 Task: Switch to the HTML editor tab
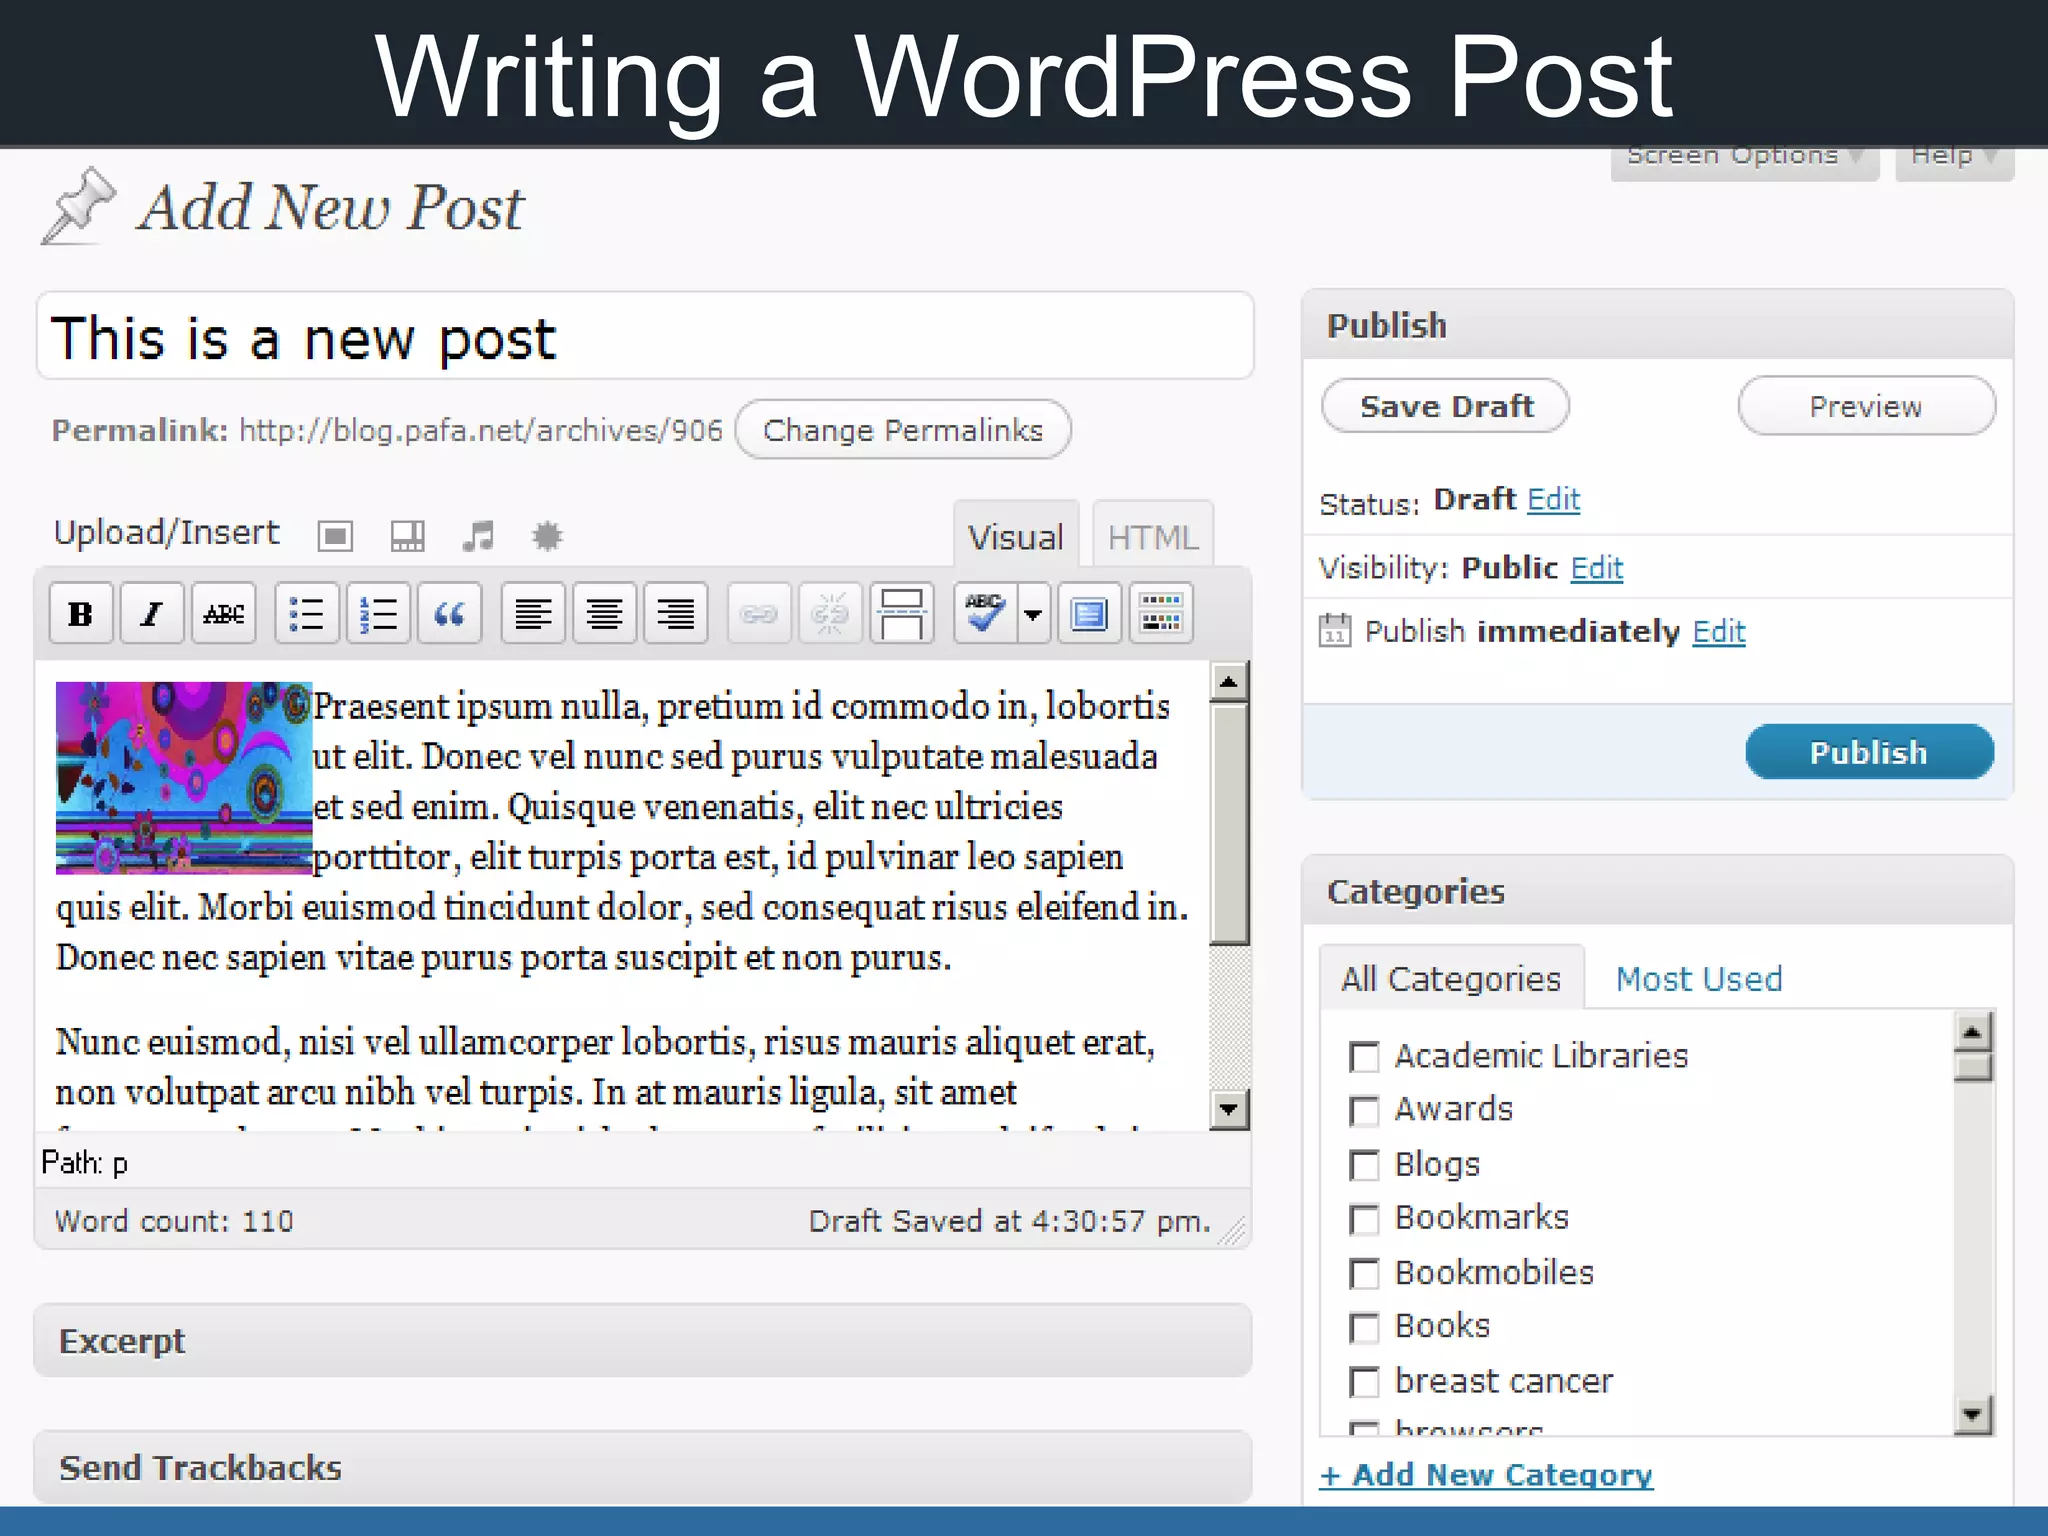[x=1152, y=537]
